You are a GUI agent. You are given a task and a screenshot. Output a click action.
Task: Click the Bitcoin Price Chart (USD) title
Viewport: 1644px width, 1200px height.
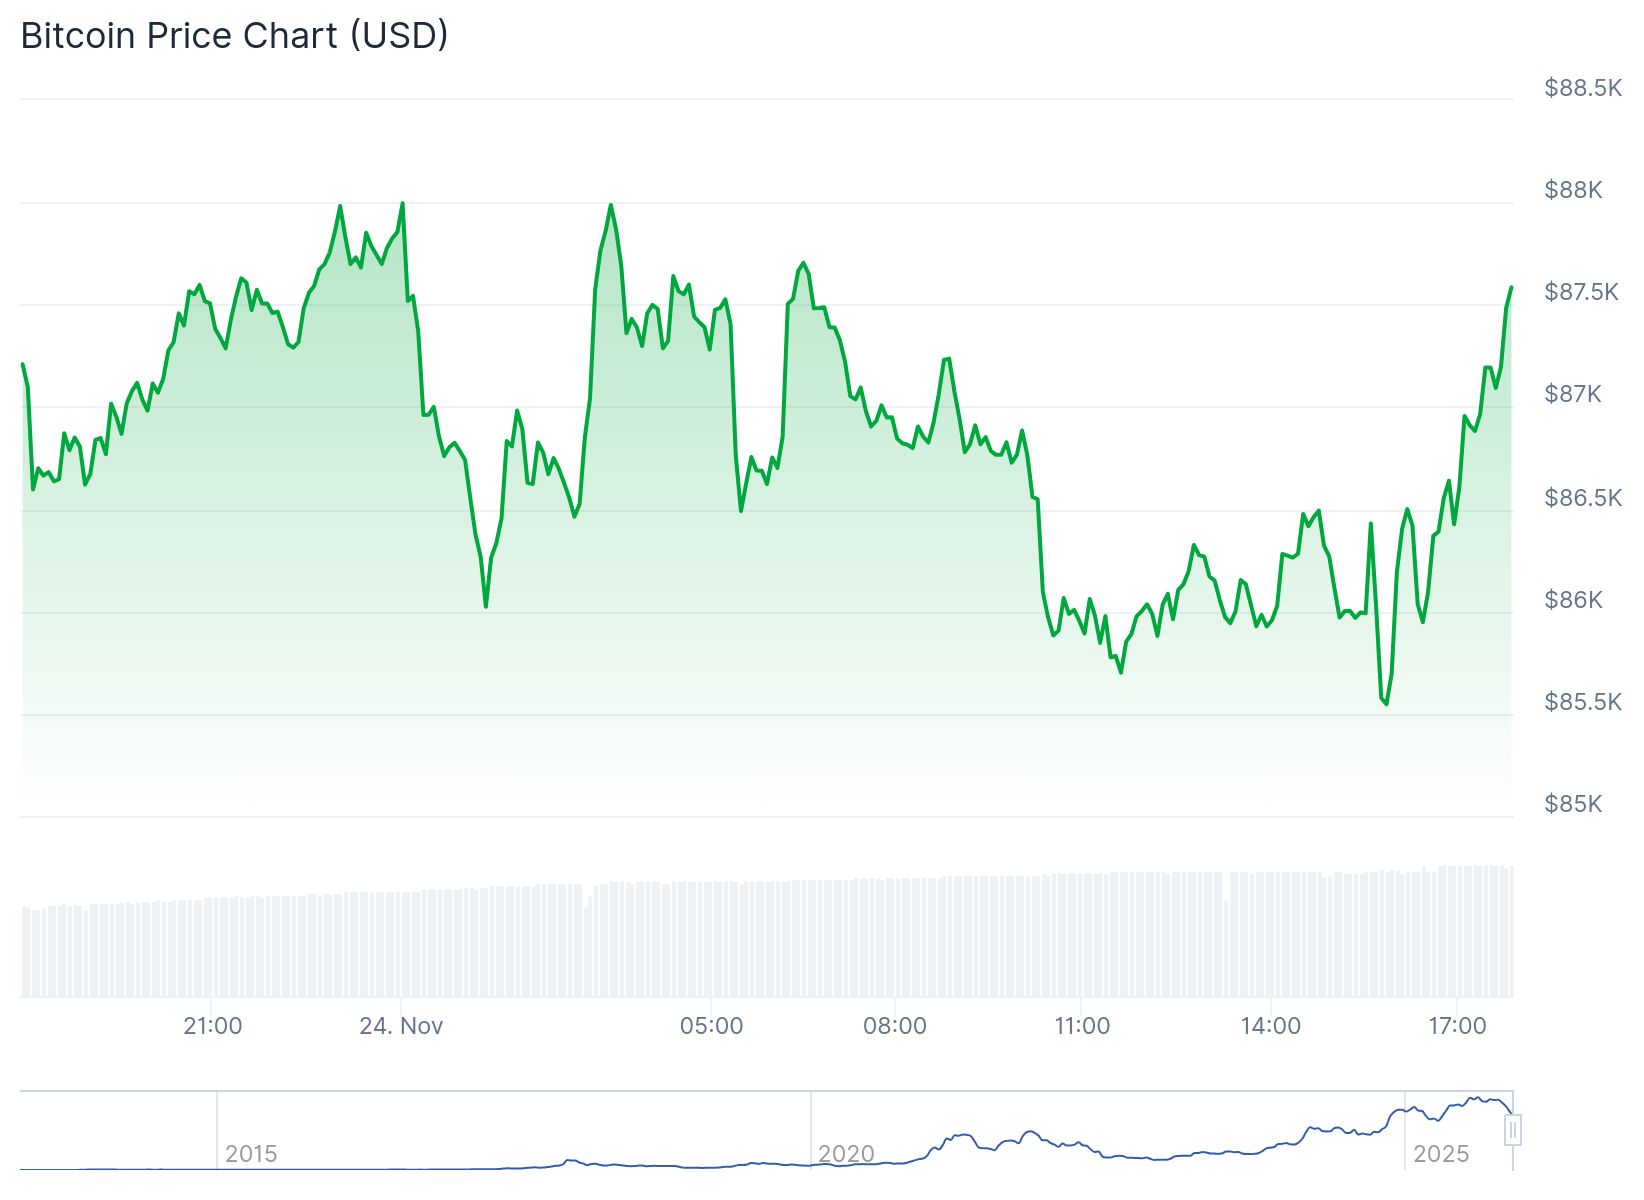234,36
